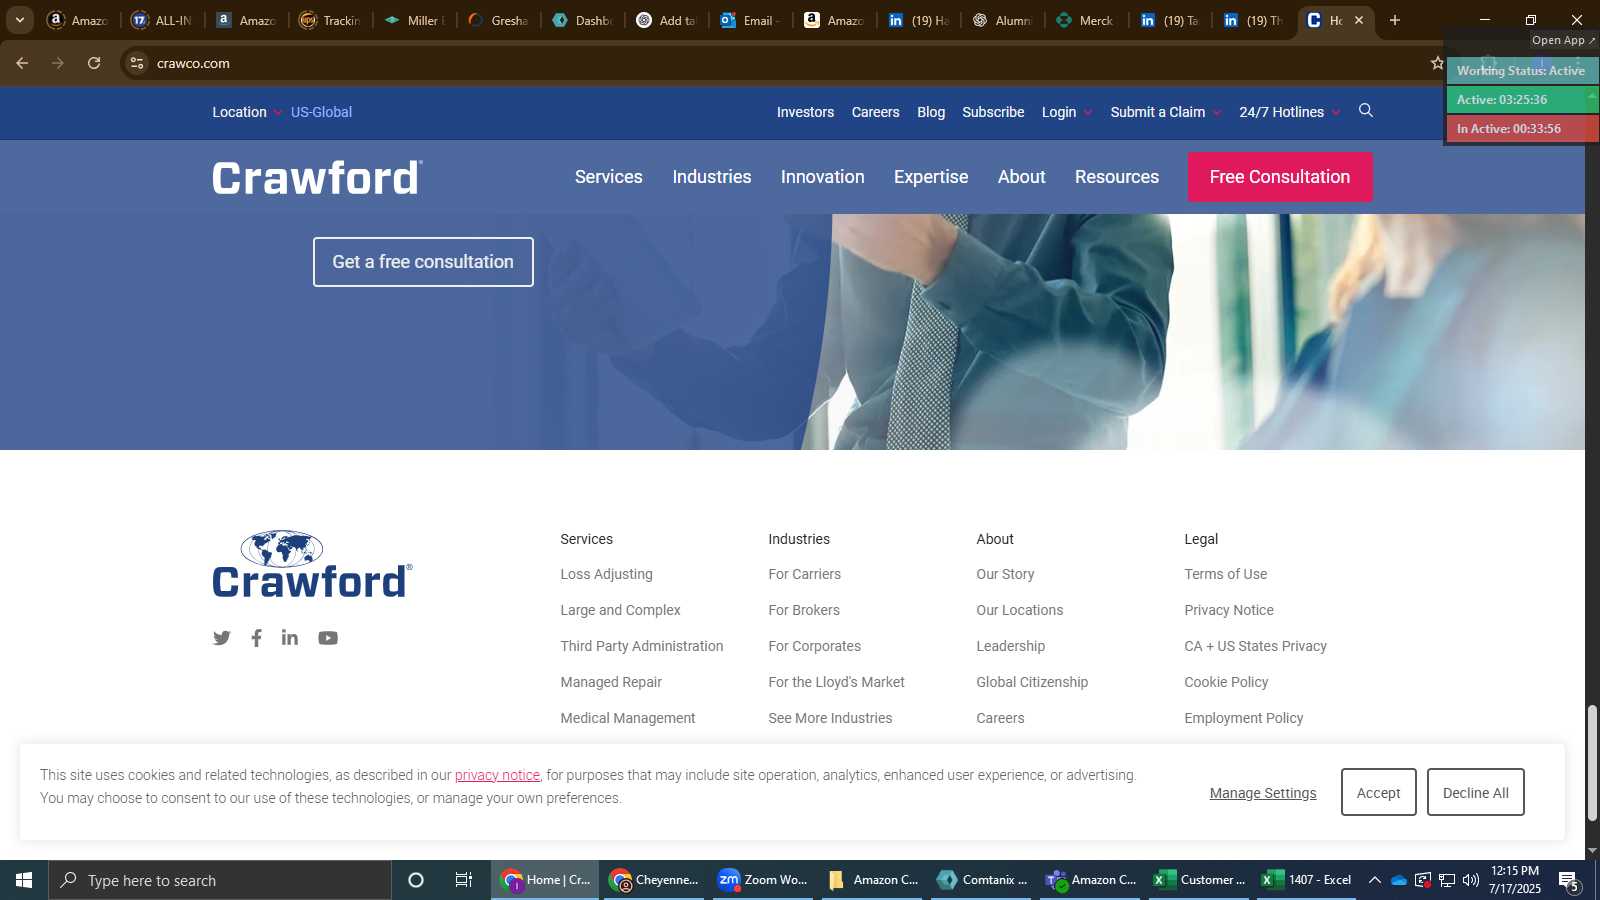1600x900 pixels.
Task: Select the US-Global location link
Action: 321,112
